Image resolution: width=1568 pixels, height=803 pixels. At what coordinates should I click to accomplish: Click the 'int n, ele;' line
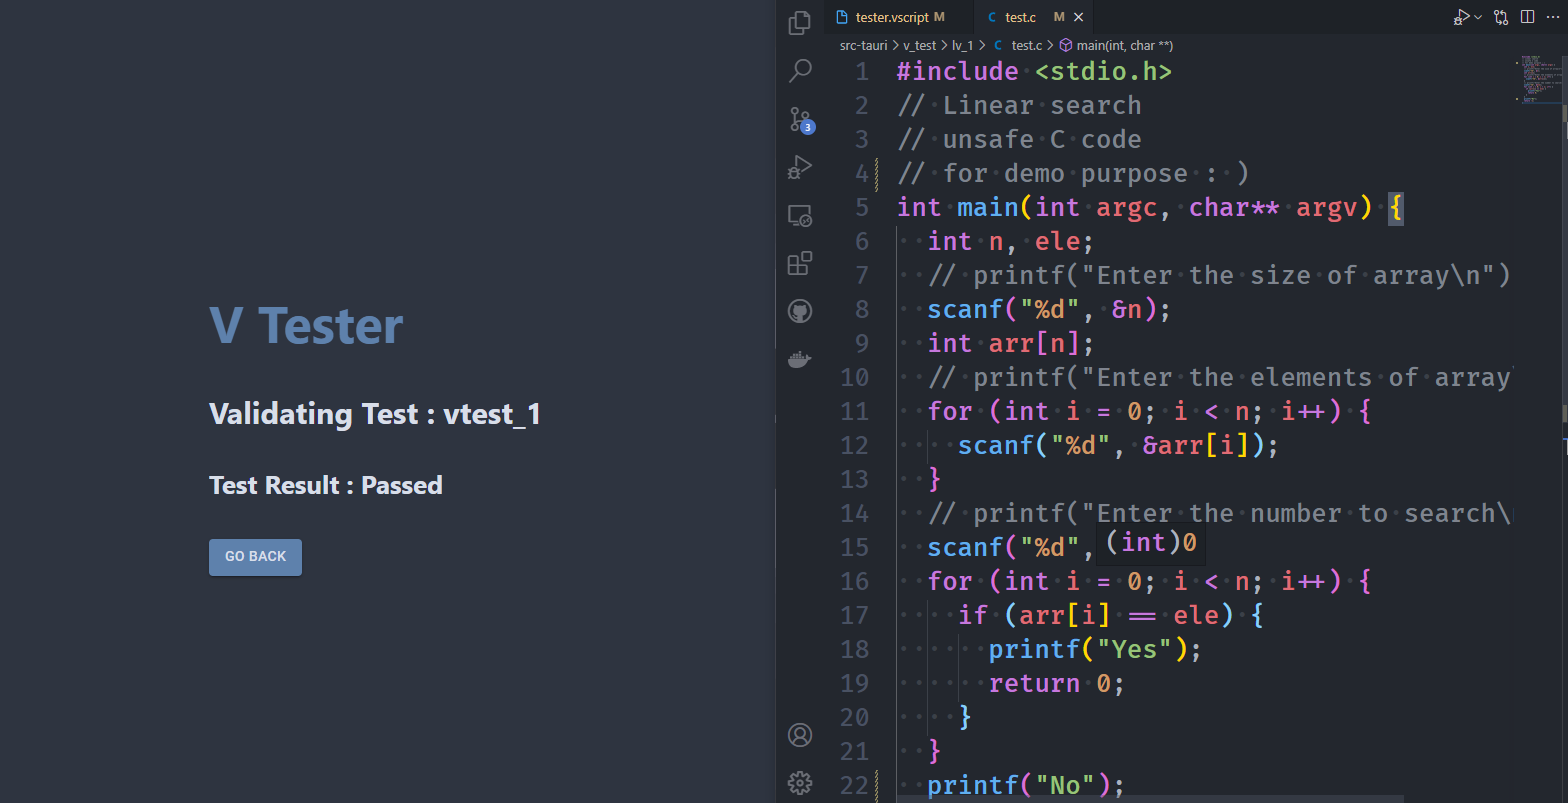(1011, 242)
